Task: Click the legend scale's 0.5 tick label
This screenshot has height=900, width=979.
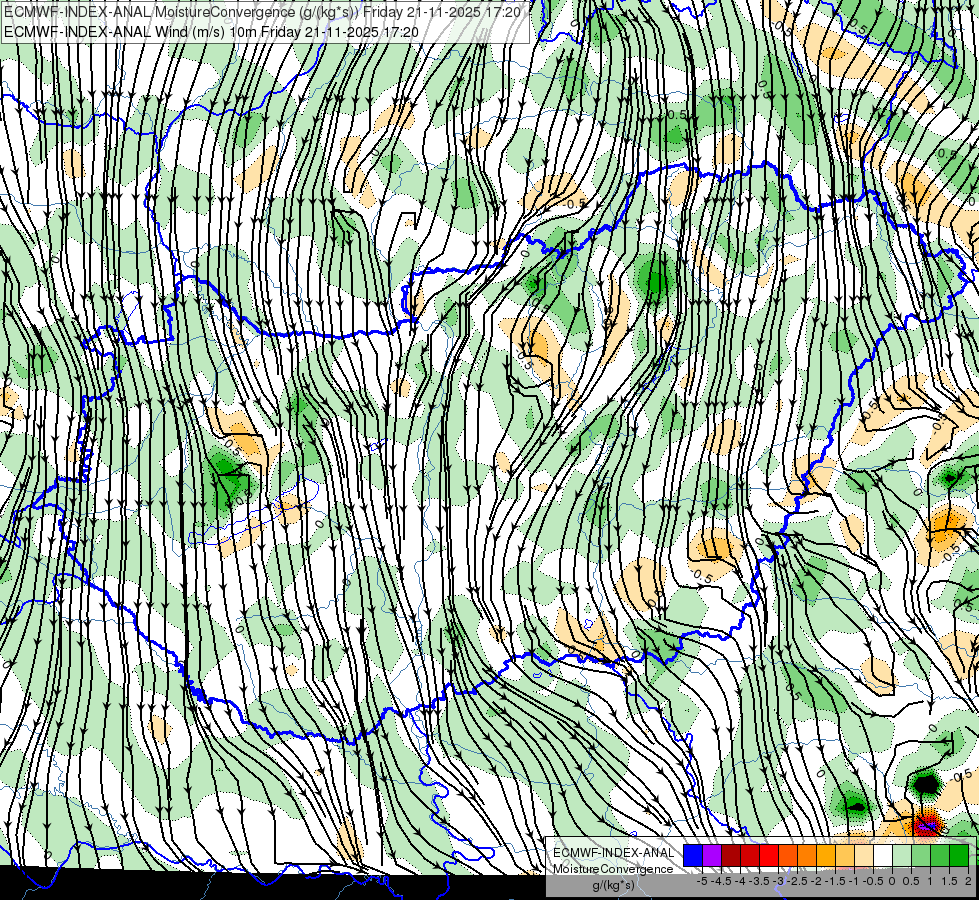Action: [911, 881]
